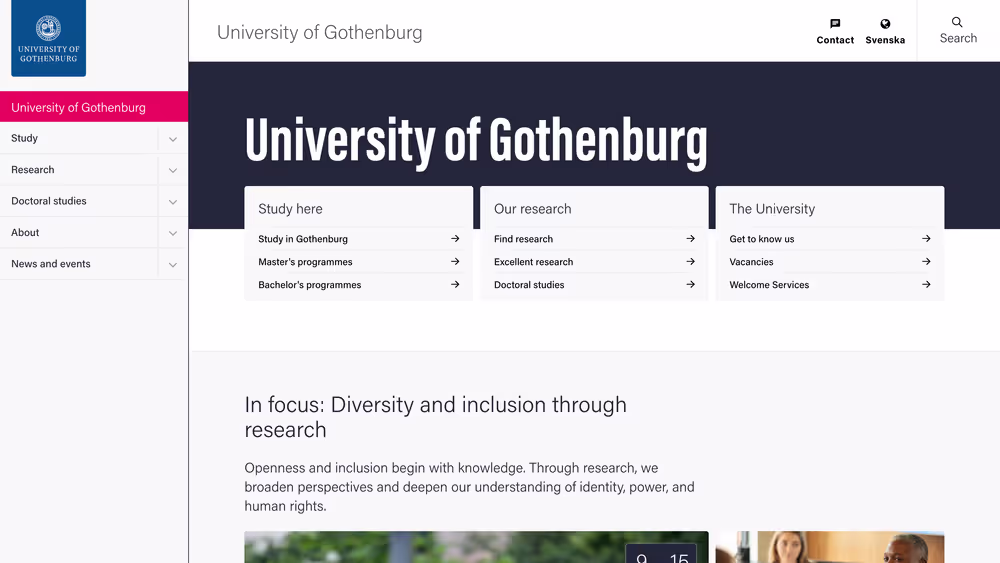This screenshot has width=1000, height=563.
Task: Click arrow beside Vacancies
Action: (x=926, y=261)
